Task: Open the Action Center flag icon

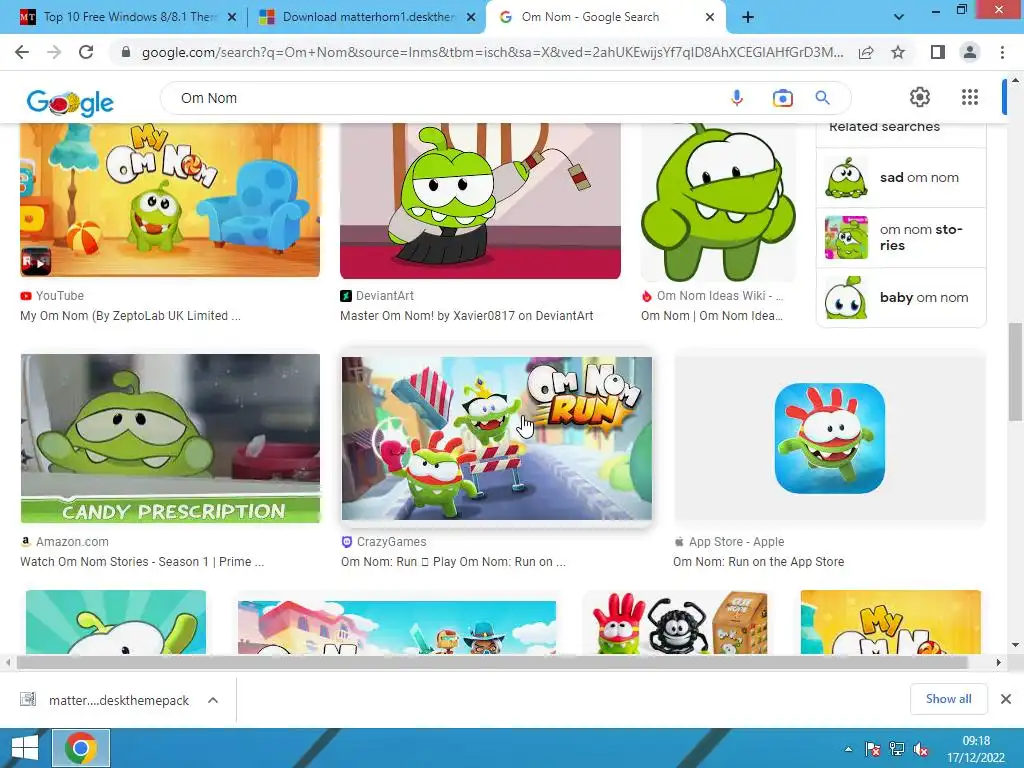Action: coord(872,750)
